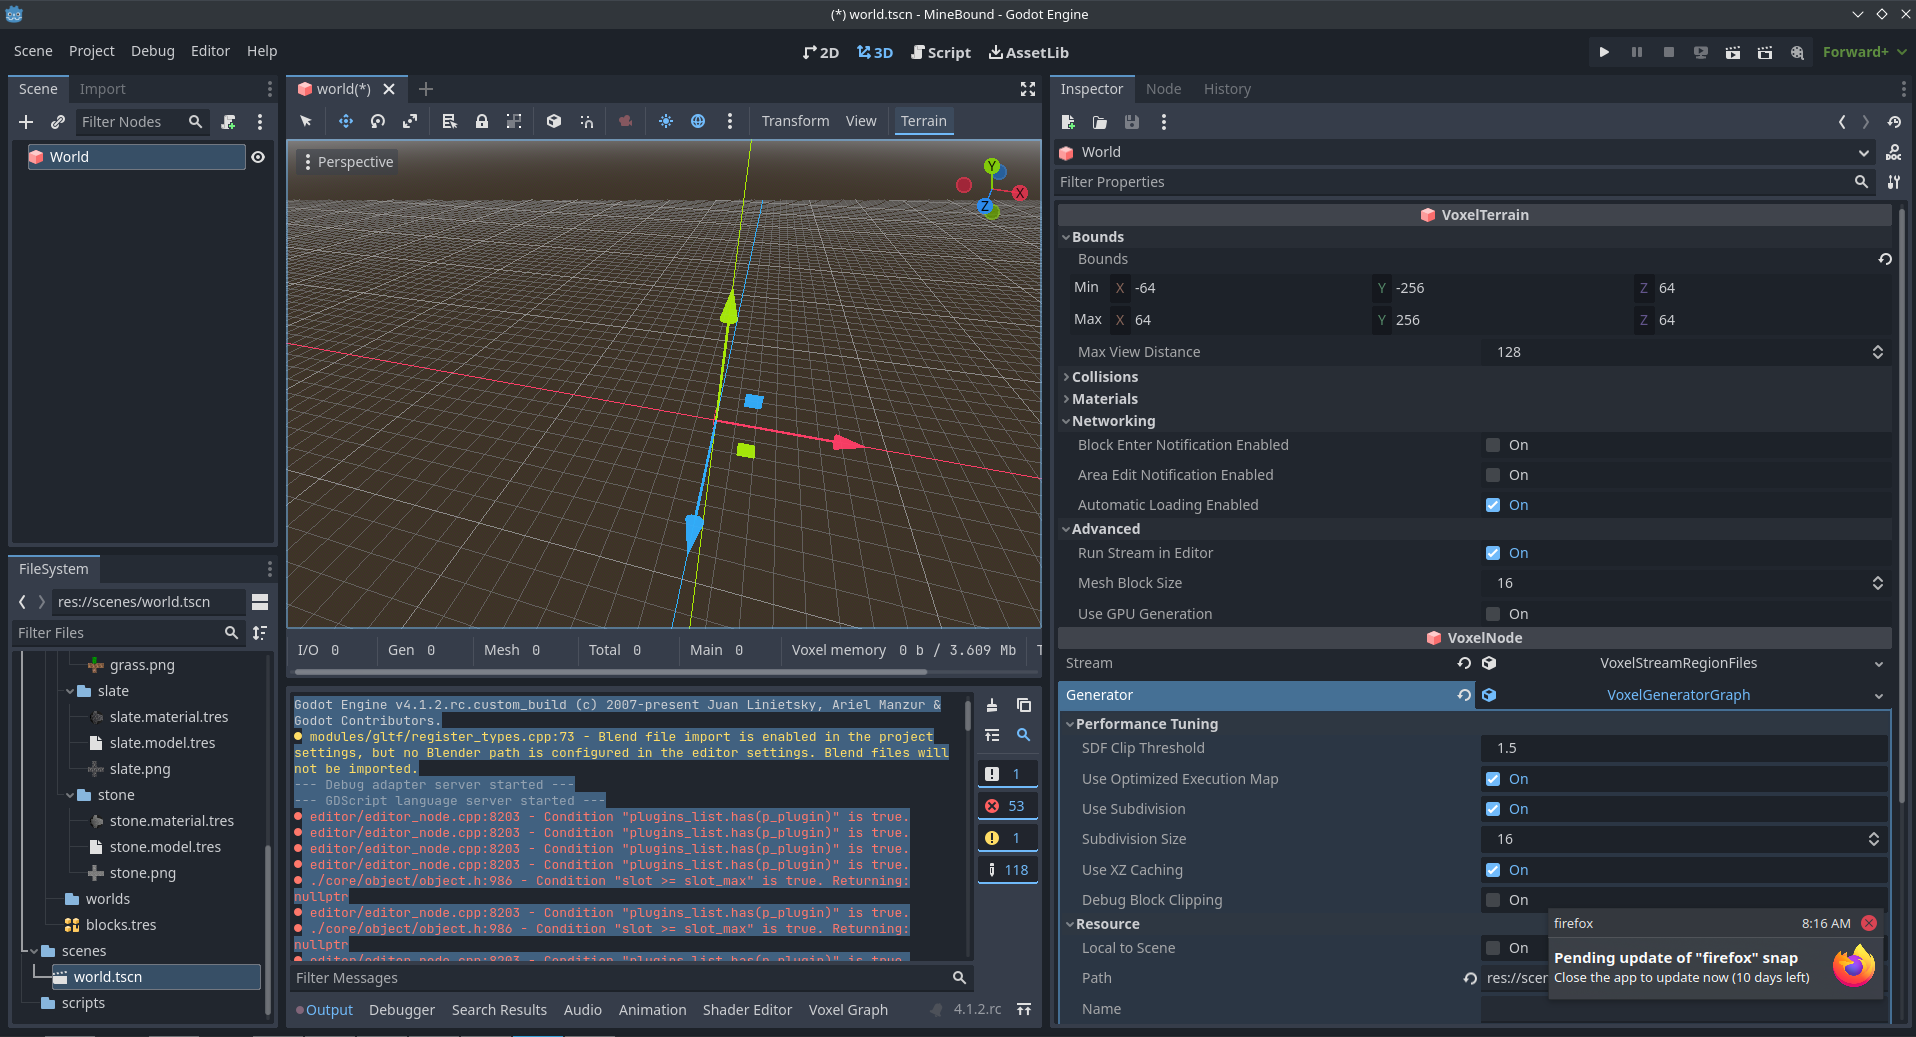1916x1037 pixels.
Task: Lock the selected node
Action: pyautogui.click(x=482, y=121)
